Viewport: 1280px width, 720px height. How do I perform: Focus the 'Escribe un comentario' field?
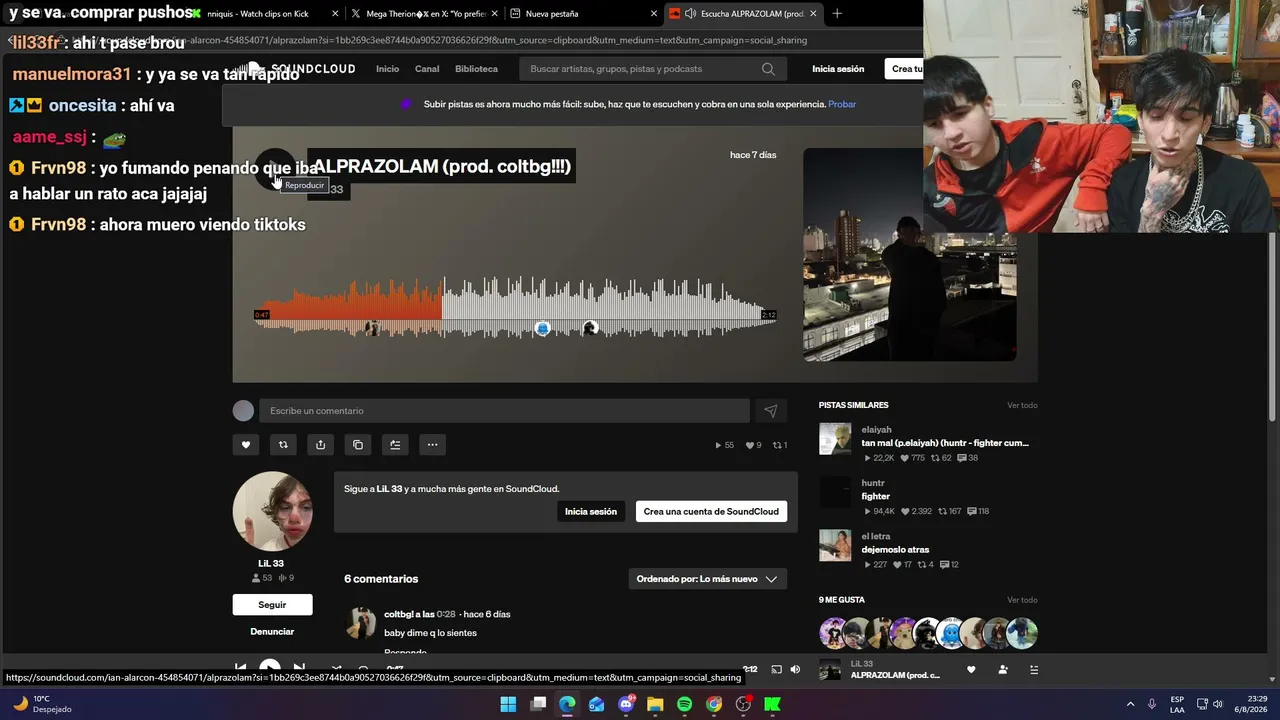coord(504,411)
